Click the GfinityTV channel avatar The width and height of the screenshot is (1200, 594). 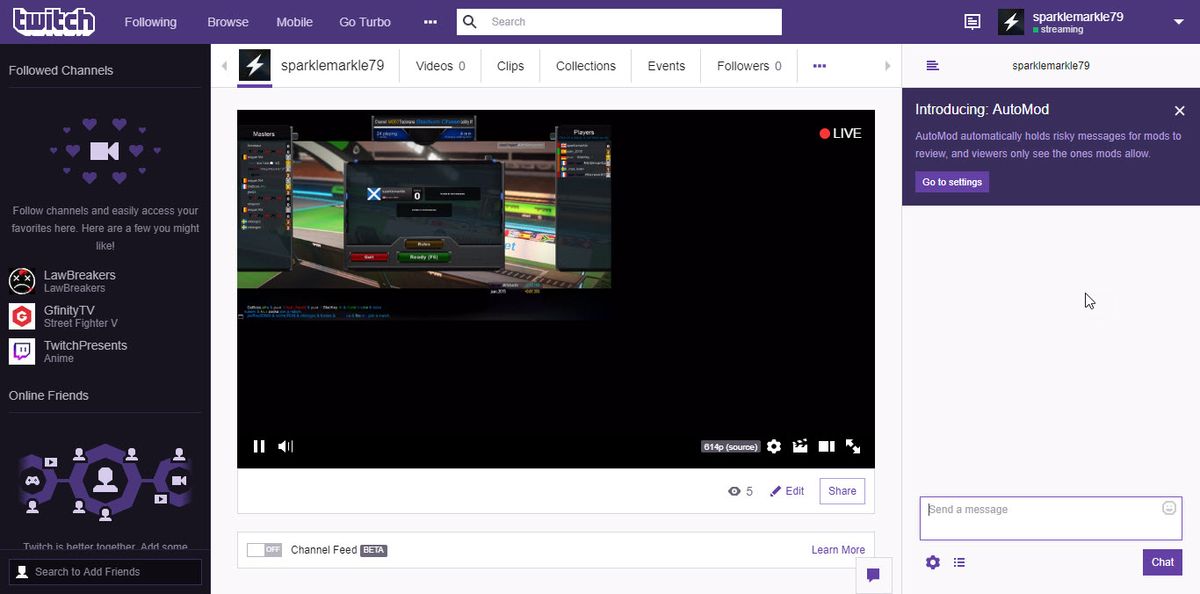[x=22, y=316]
